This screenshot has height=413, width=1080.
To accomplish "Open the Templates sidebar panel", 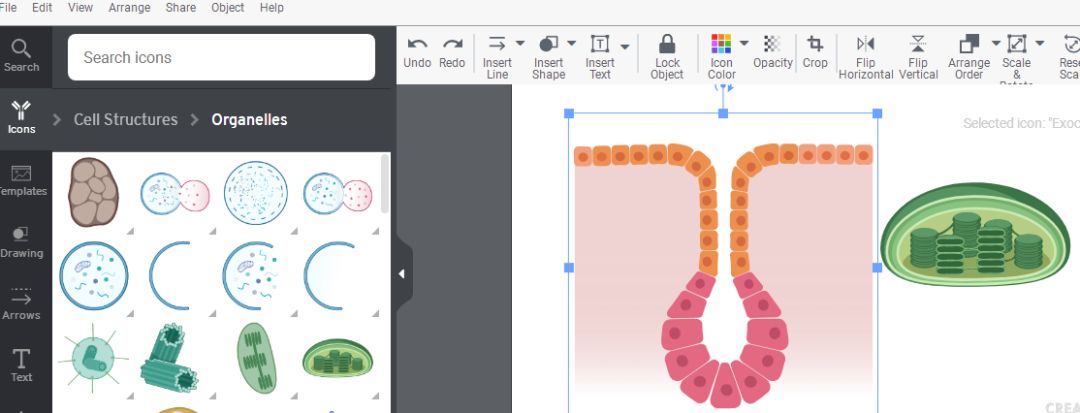I will [x=21, y=180].
